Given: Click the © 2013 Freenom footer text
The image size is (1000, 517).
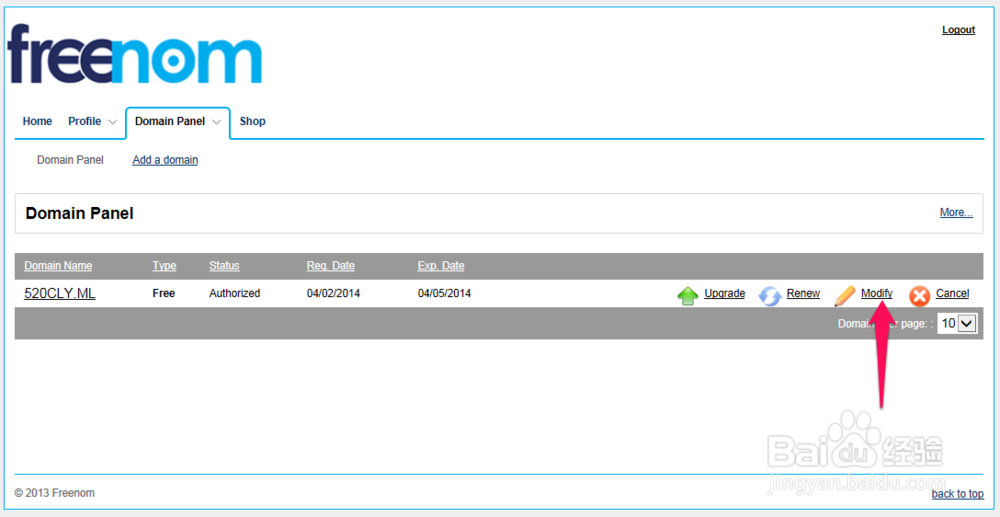Looking at the screenshot, I should coord(55,493).
